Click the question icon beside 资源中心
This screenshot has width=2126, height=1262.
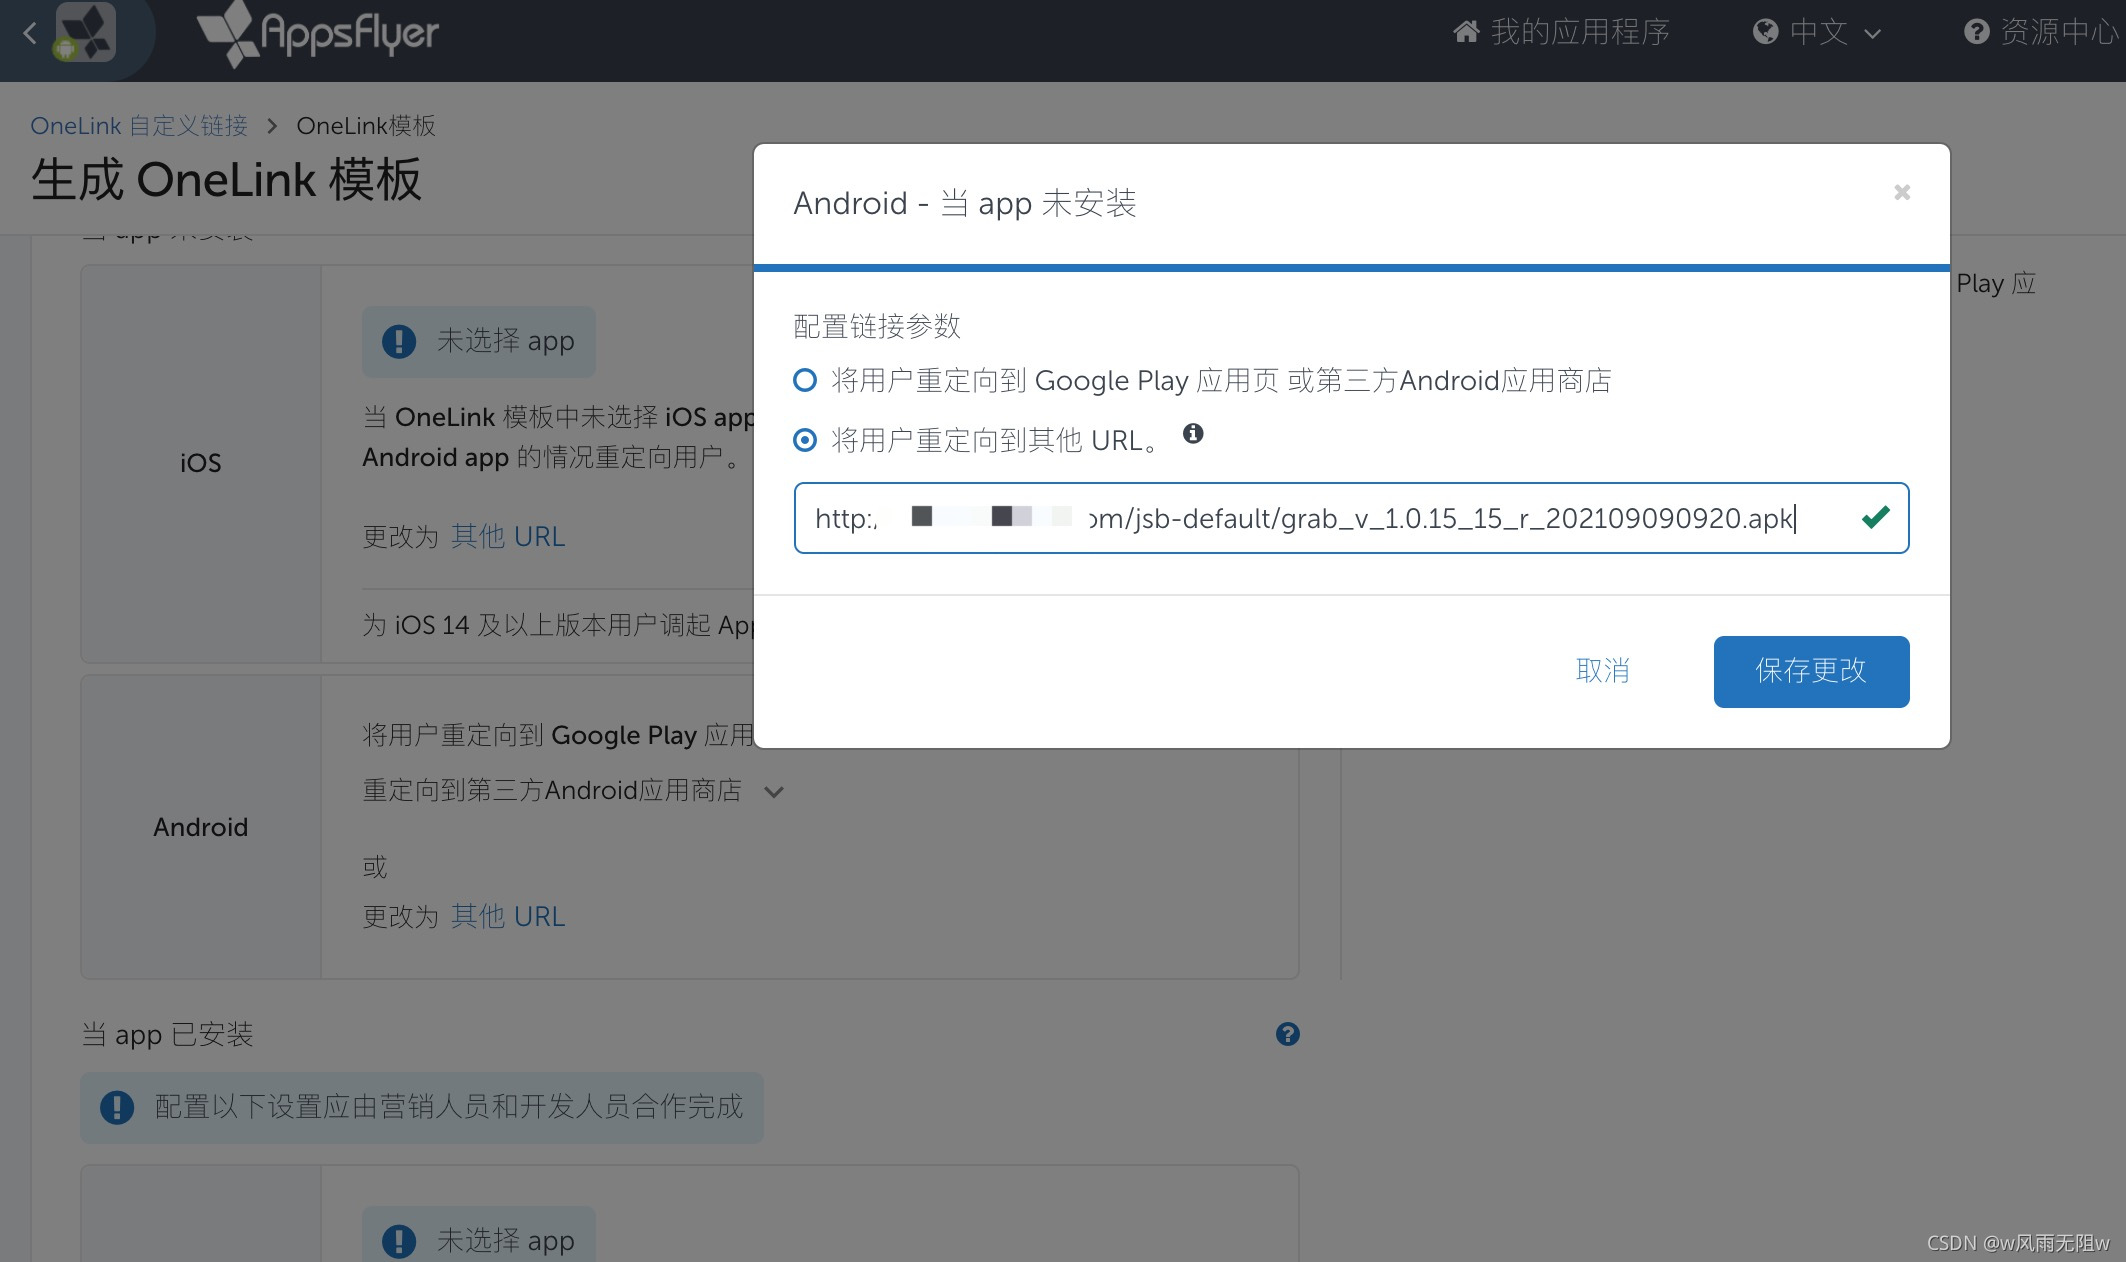1976,32
